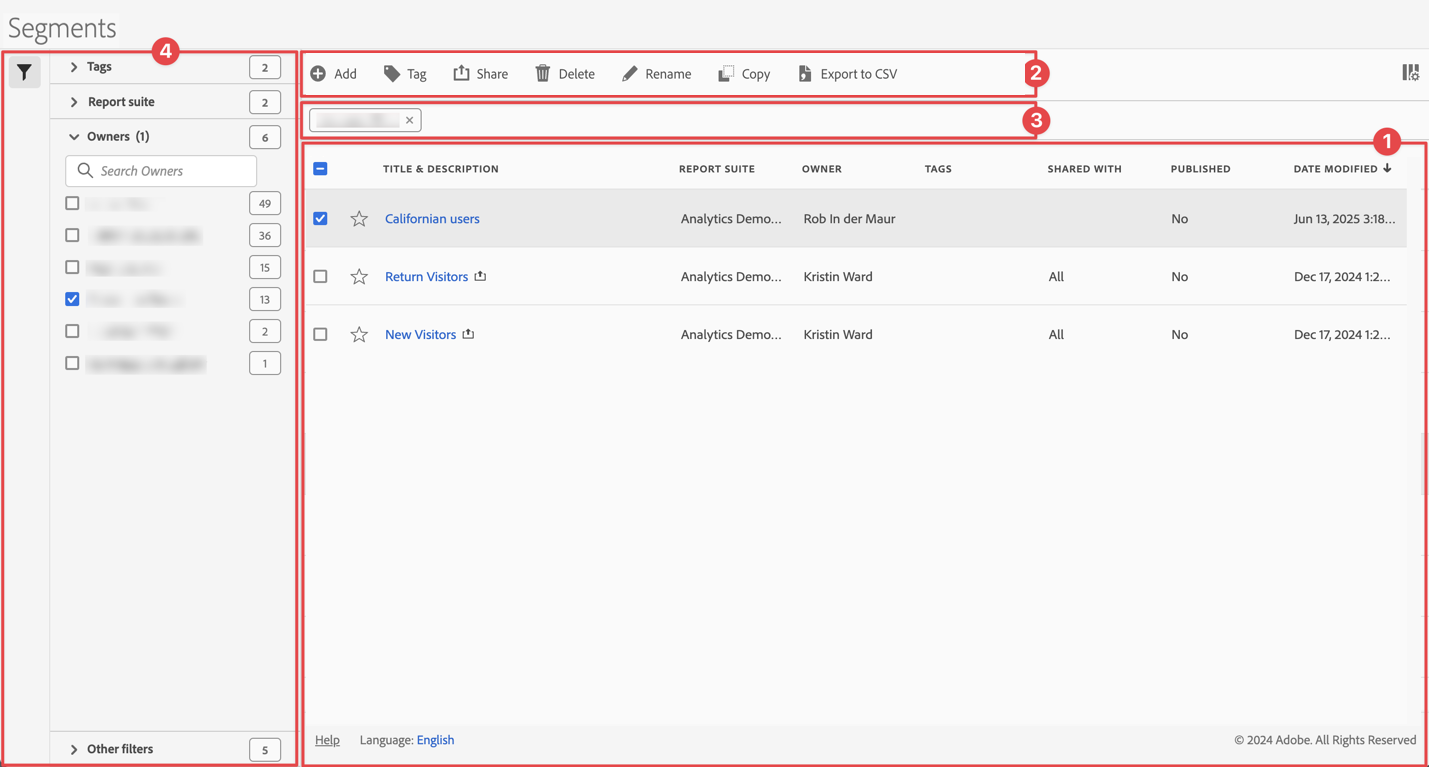Click the Date Modified sort arrow
Image resolution: width=1429 pixels, height=767 pixels.
[x=1387, y=168]
